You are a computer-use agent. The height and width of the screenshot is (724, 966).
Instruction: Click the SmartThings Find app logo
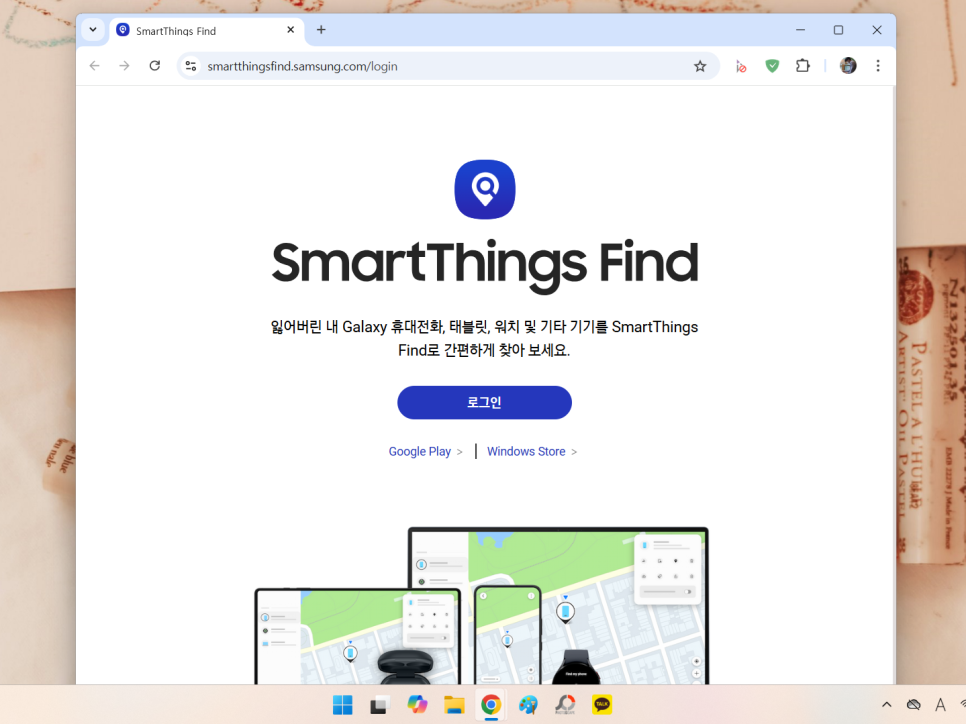coord(485,189)
